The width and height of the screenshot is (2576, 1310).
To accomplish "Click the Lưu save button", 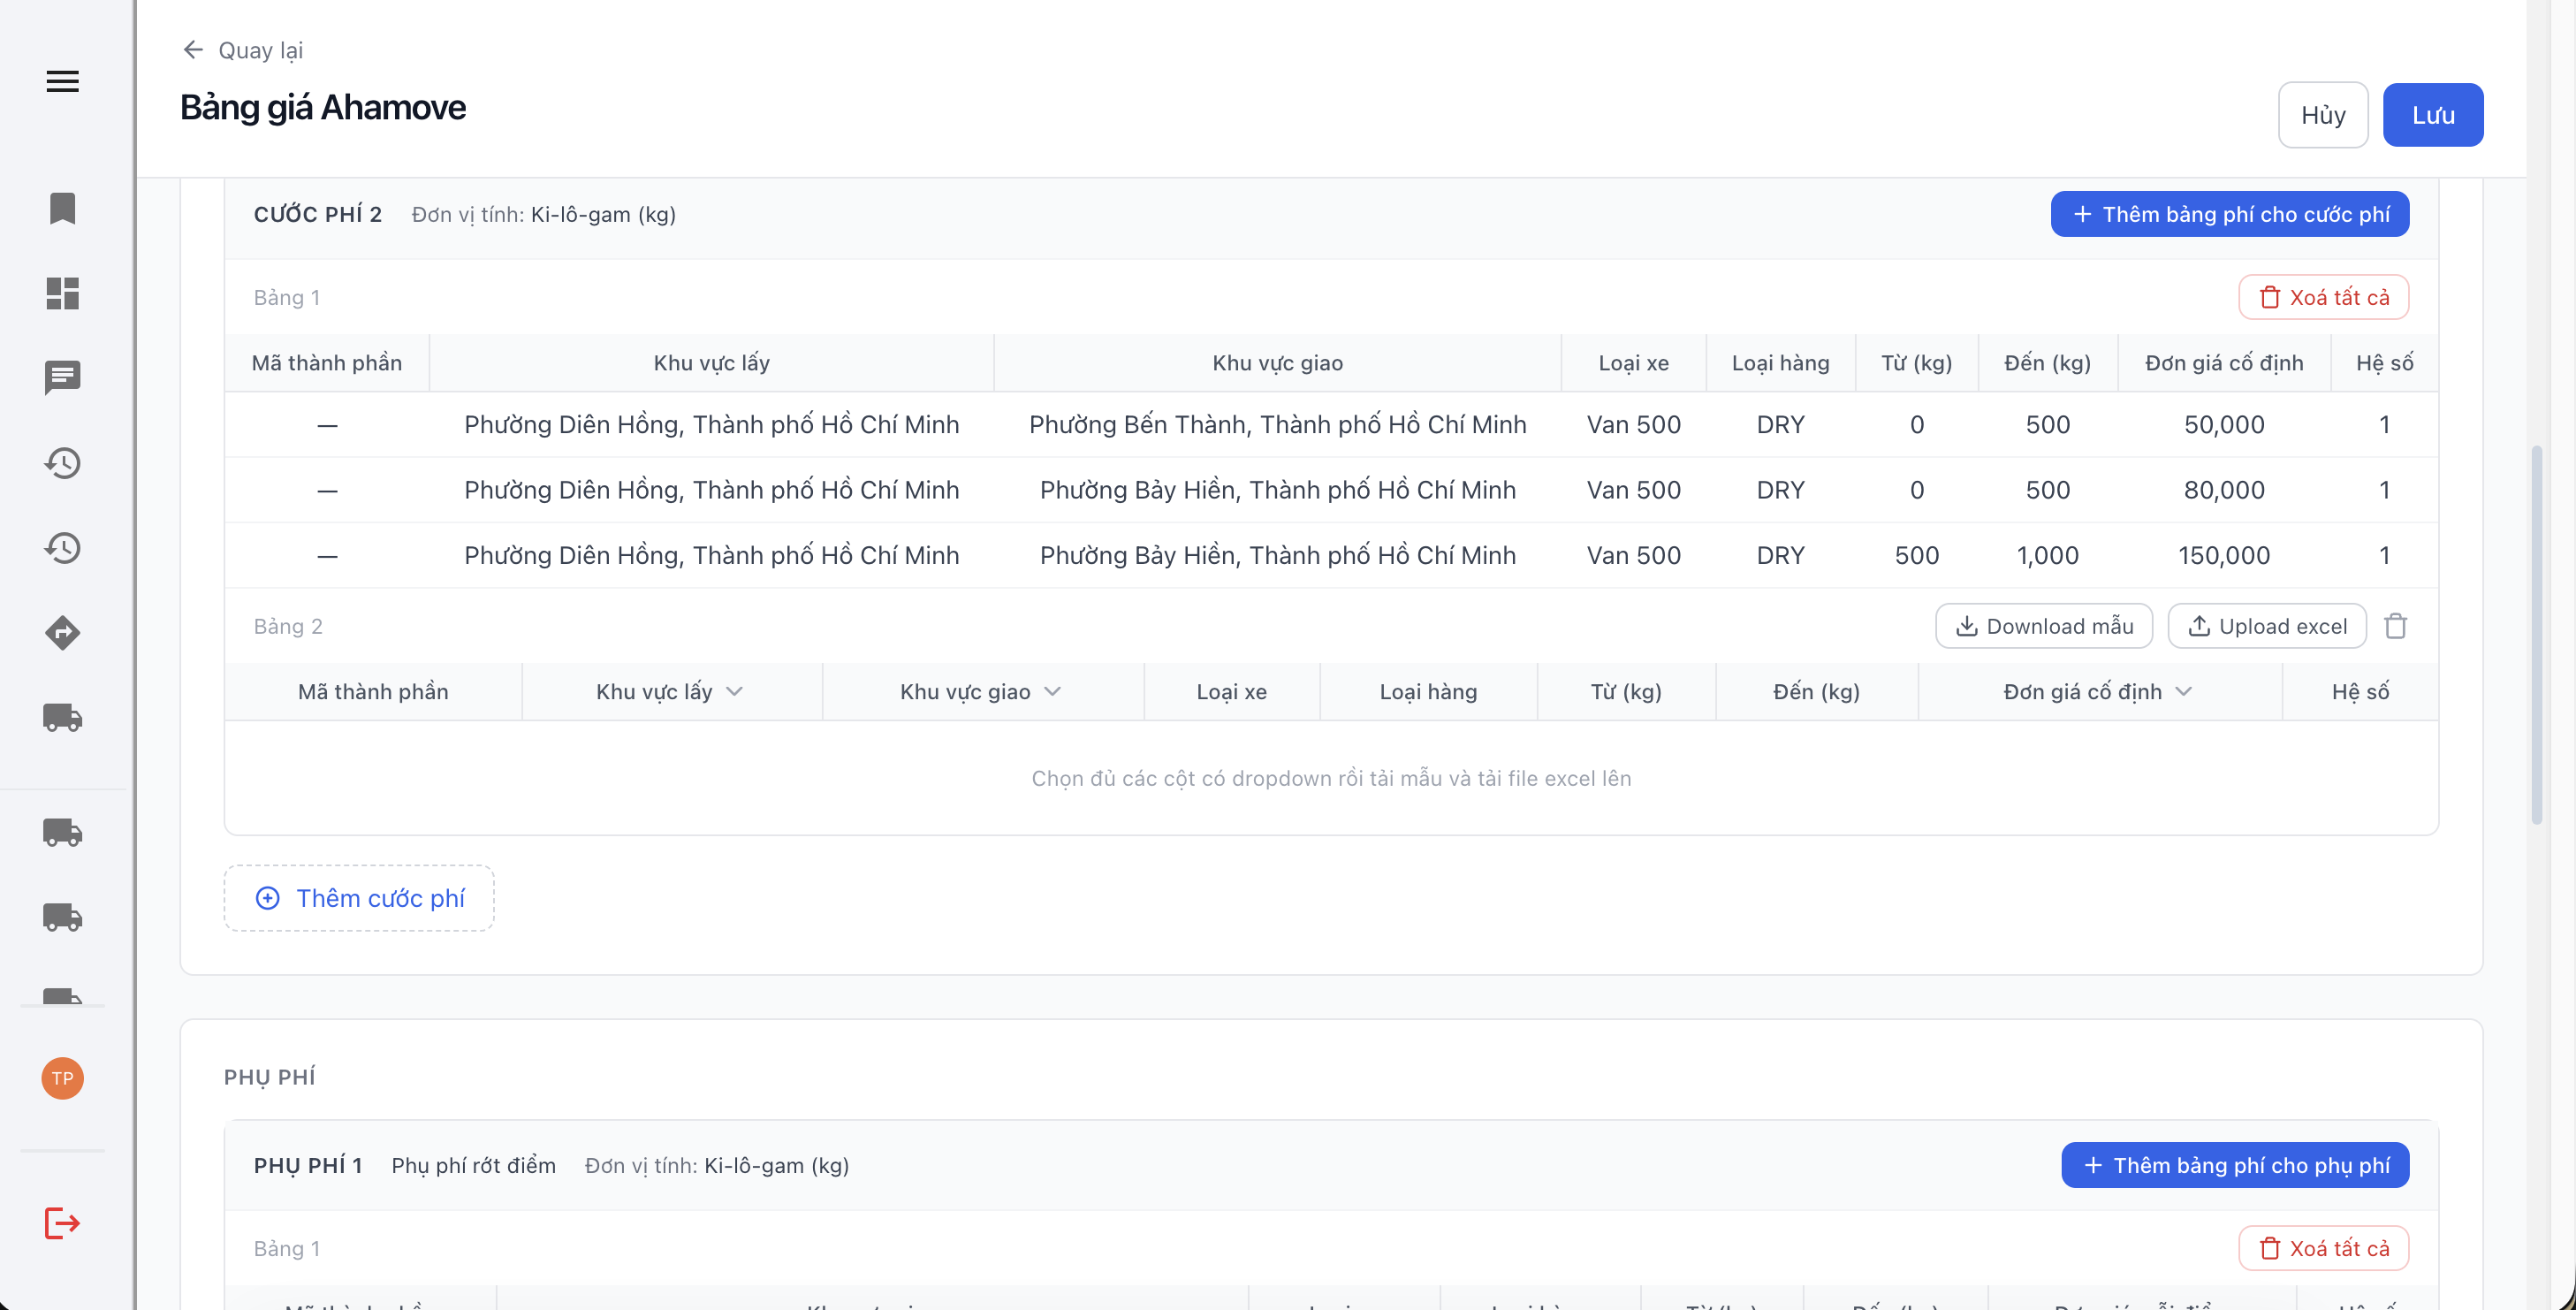I will click(x=2432, y=115).
